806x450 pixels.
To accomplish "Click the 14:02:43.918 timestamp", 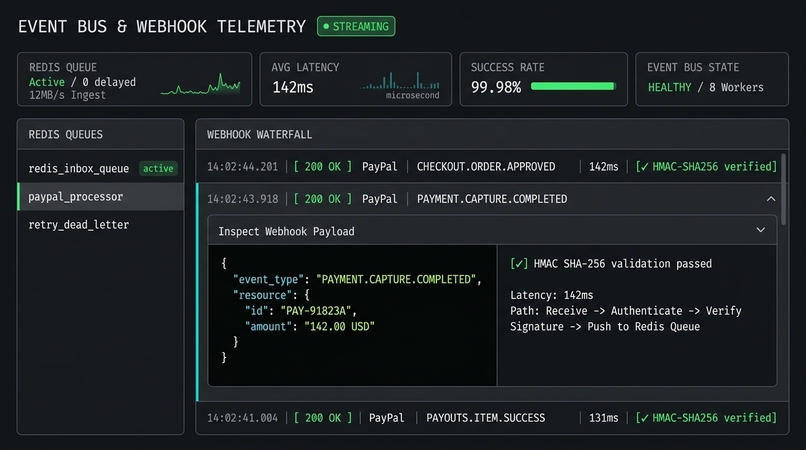I will pyautogui.click(x=242, y=199).
